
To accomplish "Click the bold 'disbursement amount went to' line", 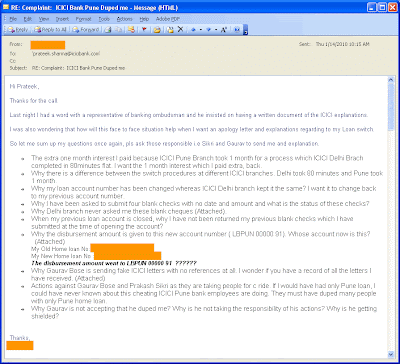I will point(114,263).
